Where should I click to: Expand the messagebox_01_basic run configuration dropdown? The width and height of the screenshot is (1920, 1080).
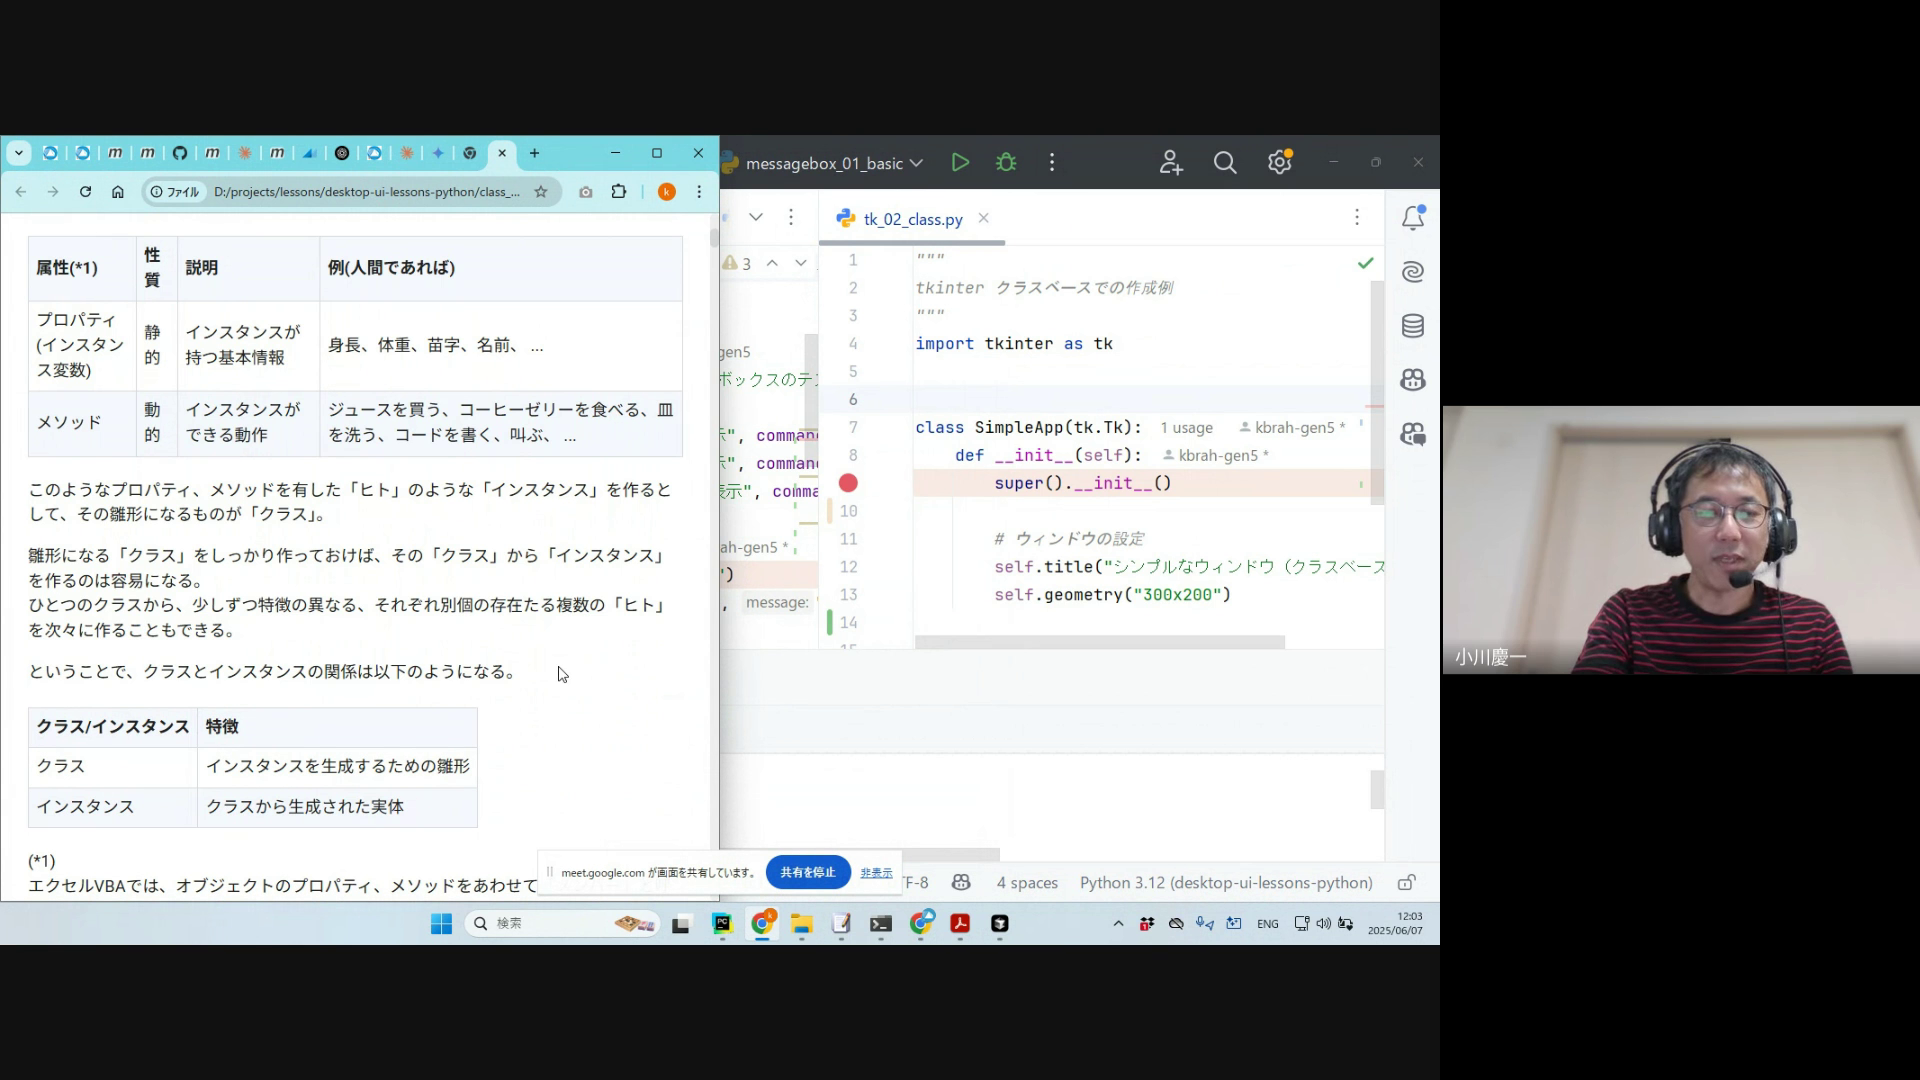(916, 163)
